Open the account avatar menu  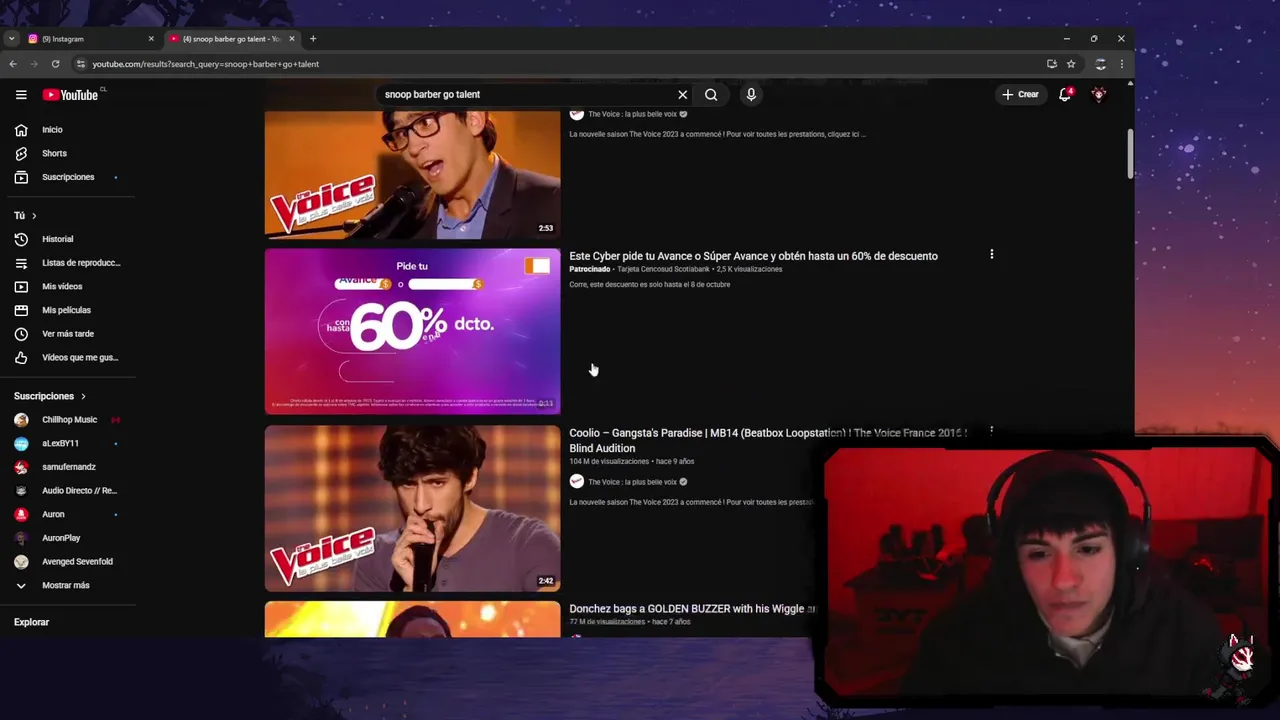coord(1099,94)
